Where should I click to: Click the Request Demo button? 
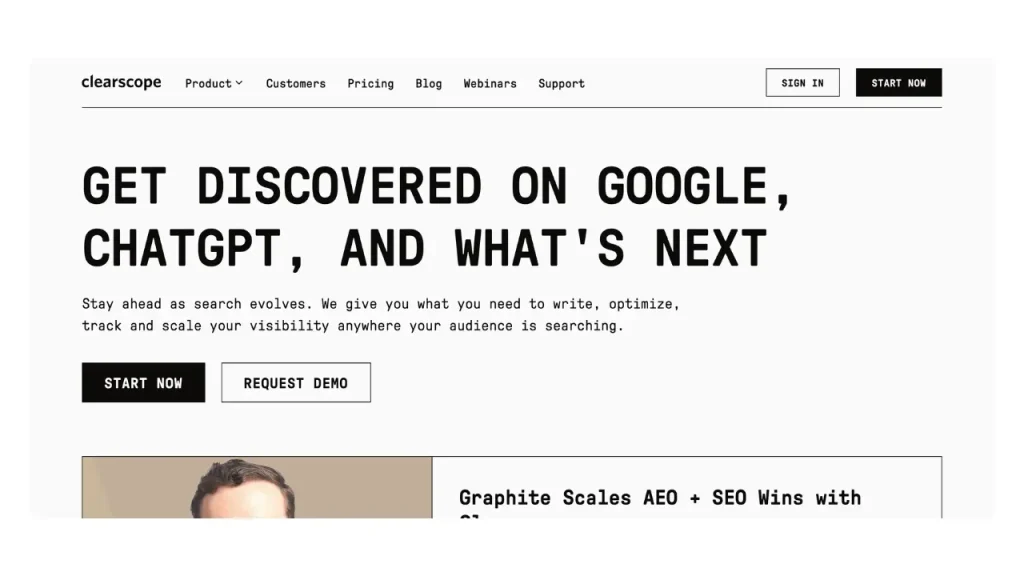click(296, 383)
